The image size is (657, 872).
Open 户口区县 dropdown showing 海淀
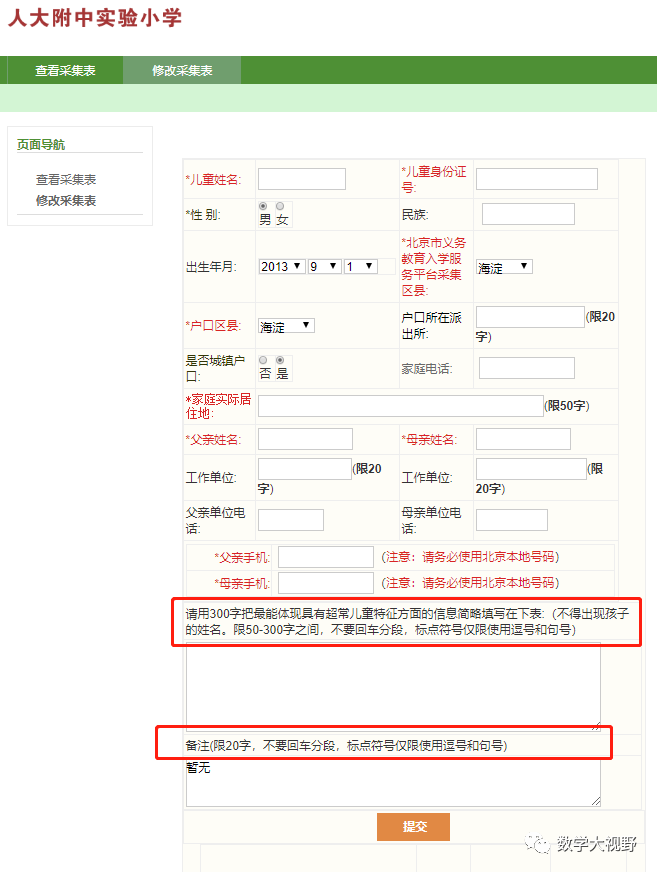click(x=286, y=326)
